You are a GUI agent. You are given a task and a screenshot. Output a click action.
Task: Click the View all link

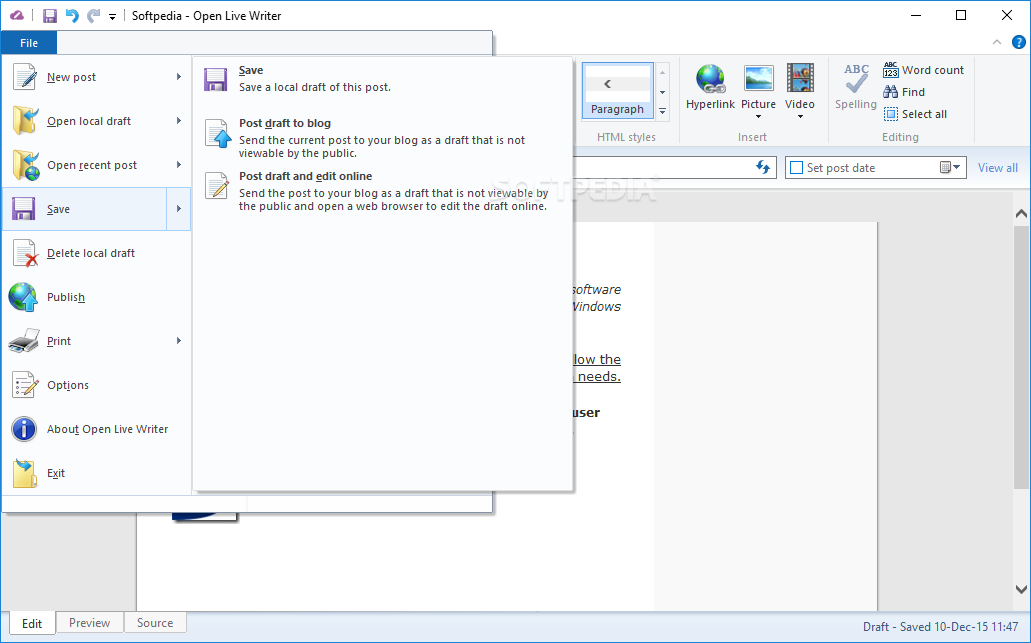[997, 168]
